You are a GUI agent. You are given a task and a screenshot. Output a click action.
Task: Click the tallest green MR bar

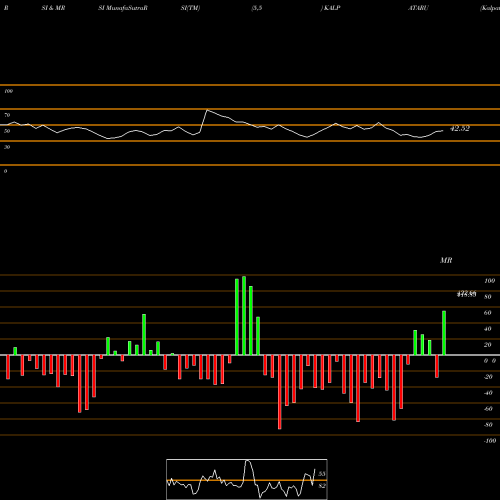[x=244, y=315]
